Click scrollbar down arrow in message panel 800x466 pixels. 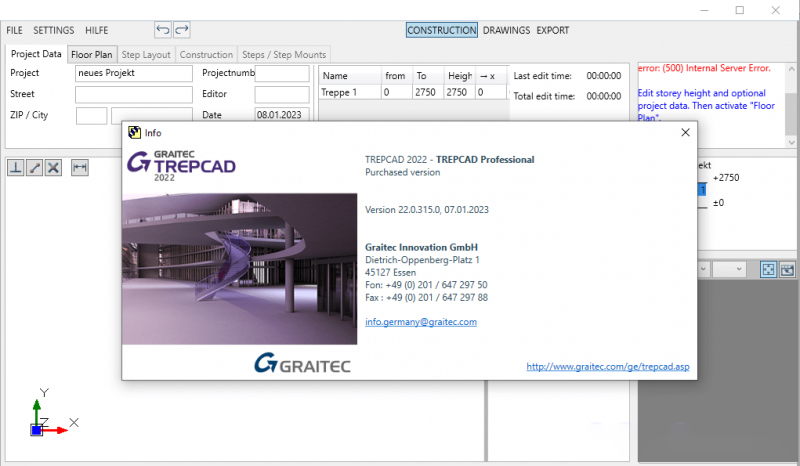pos(791,142)
